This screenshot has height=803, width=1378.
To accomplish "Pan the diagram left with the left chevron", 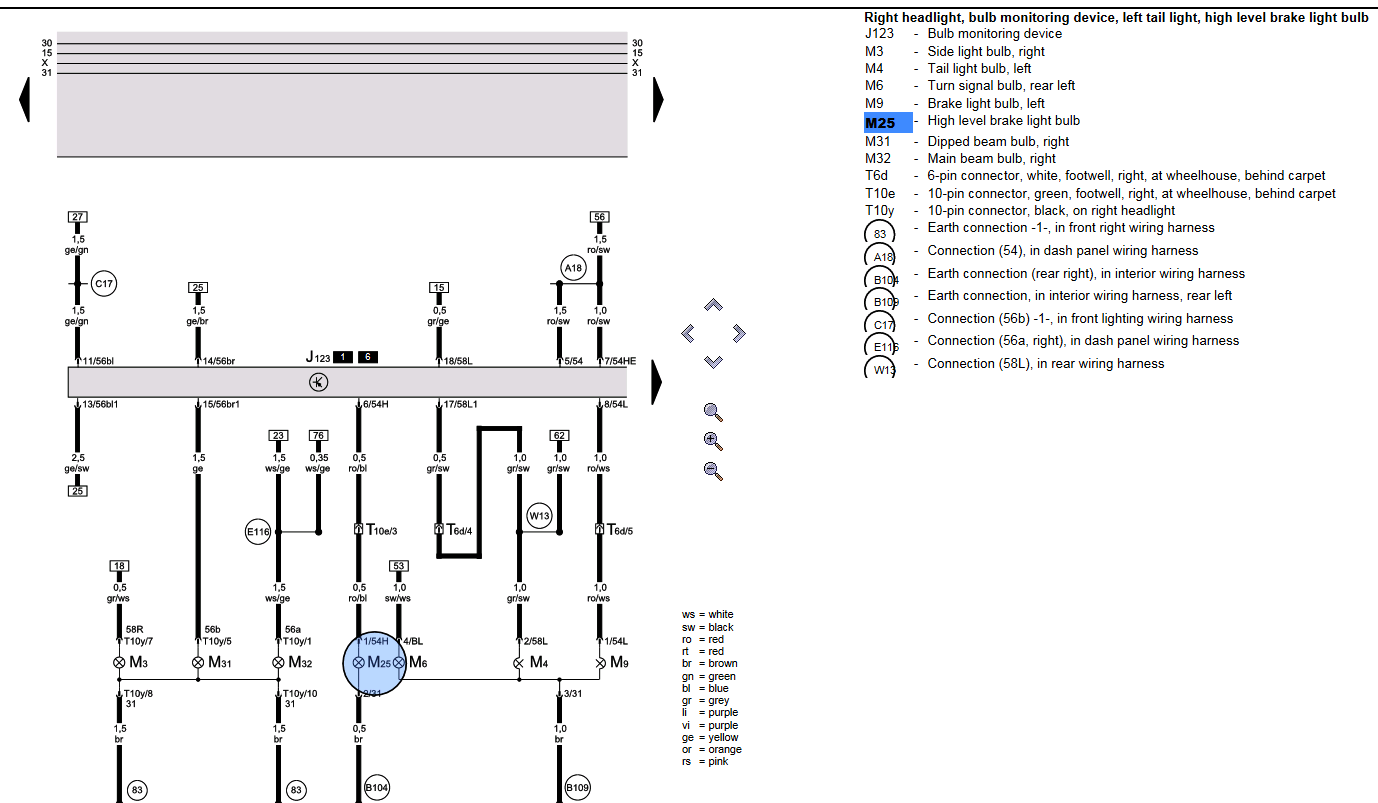I will 688,333.
